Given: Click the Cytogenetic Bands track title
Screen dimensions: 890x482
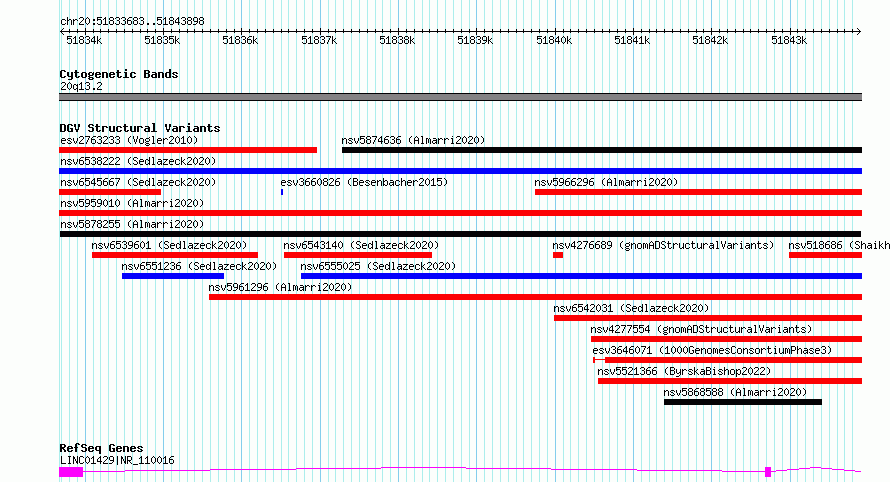Looking at the screenshot, I should click(119, 74).
